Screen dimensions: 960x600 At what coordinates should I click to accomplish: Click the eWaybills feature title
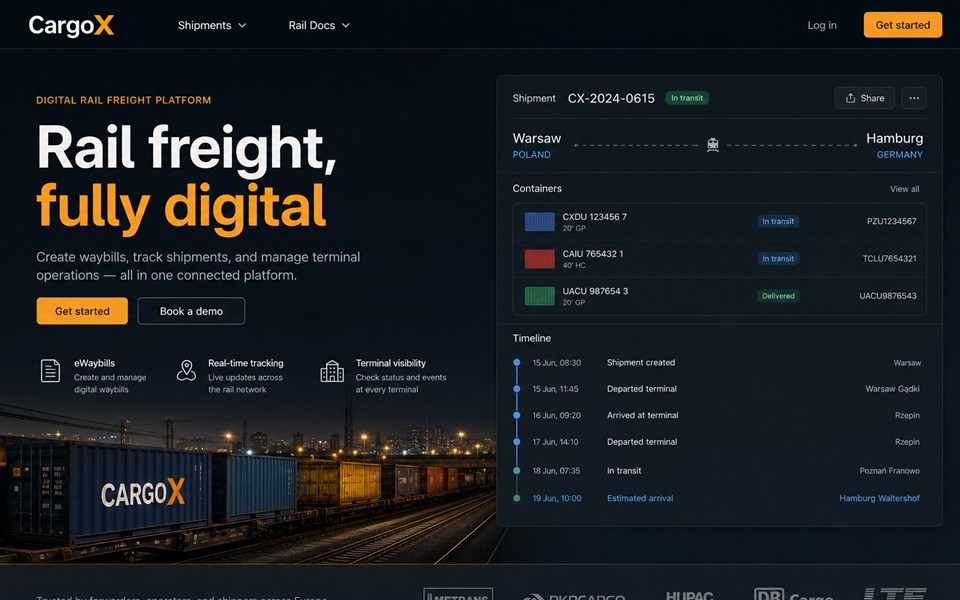[x=94, y=363]
